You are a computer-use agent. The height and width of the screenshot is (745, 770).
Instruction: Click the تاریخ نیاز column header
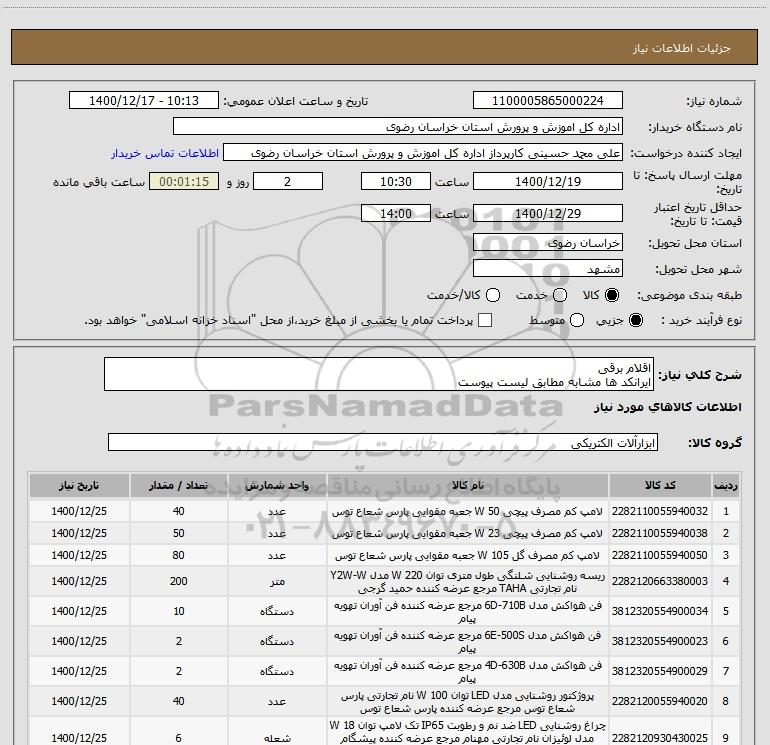[79, 486]
